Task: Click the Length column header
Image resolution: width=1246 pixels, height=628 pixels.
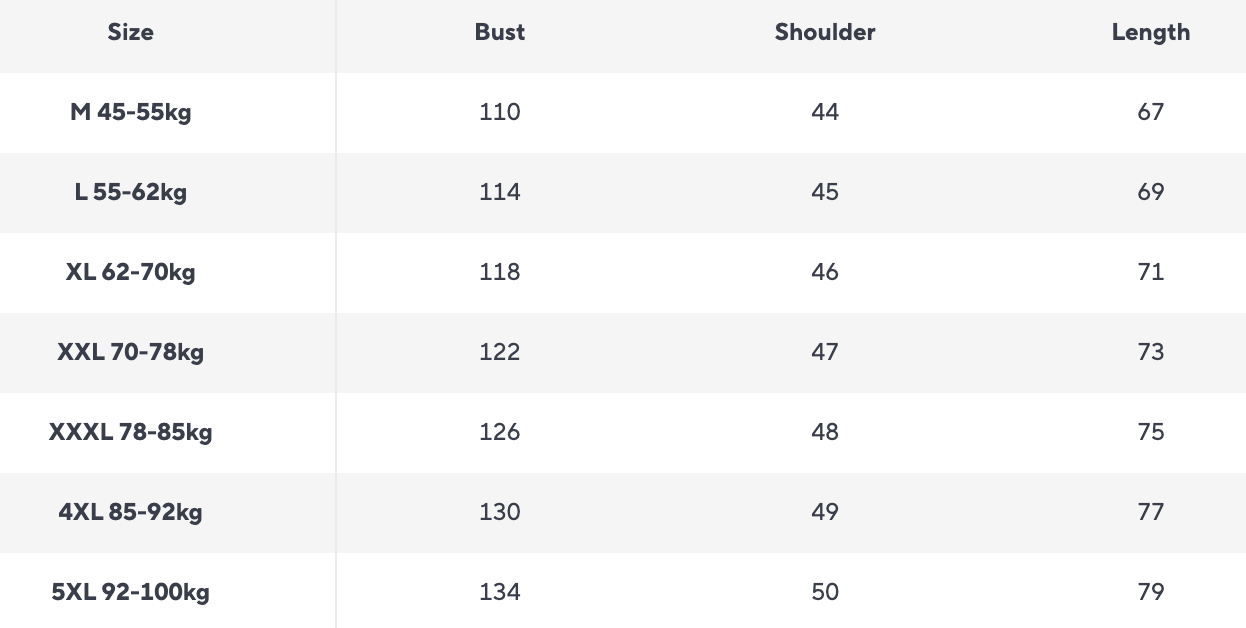Action: (1150, 32)
